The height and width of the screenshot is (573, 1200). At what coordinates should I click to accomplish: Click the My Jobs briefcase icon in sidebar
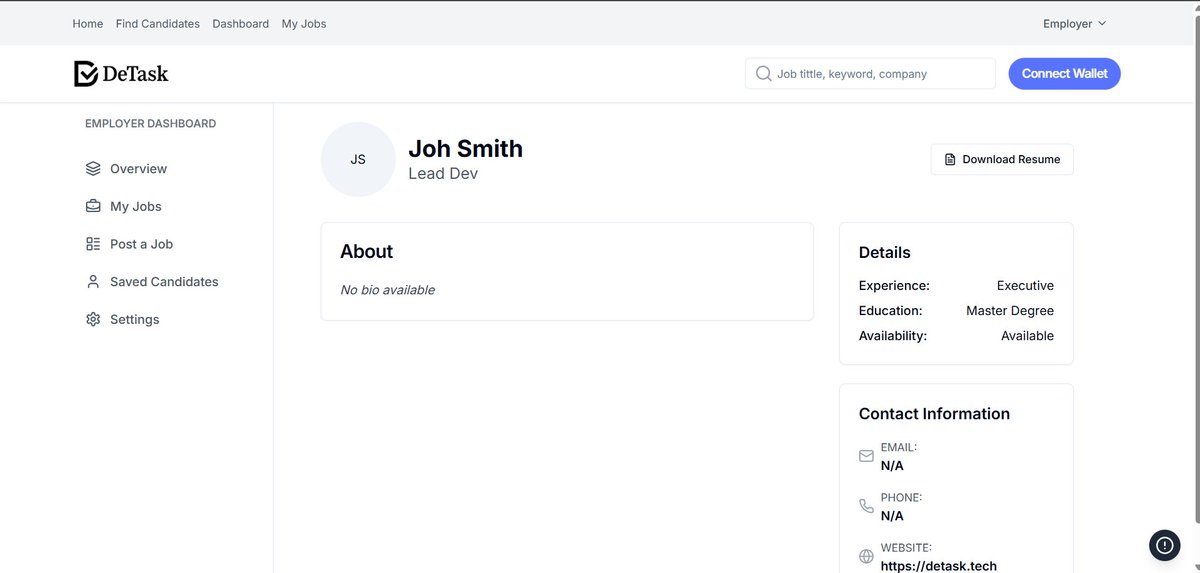coord(93,206)
